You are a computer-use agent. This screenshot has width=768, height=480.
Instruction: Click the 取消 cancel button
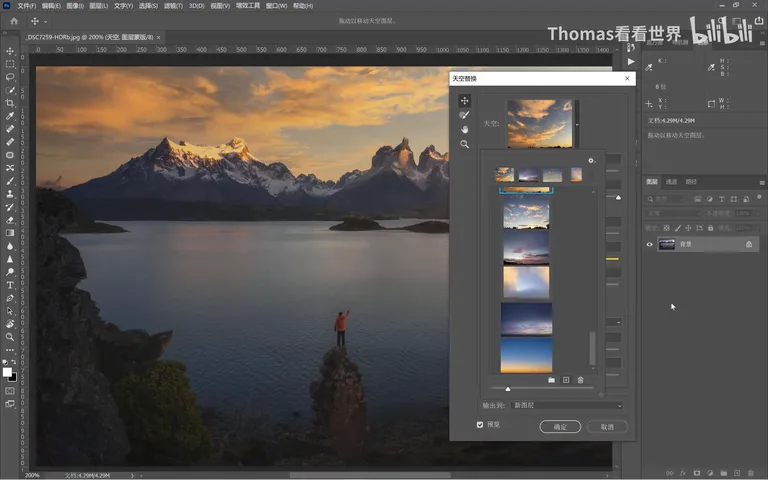(x=607, y=427)
